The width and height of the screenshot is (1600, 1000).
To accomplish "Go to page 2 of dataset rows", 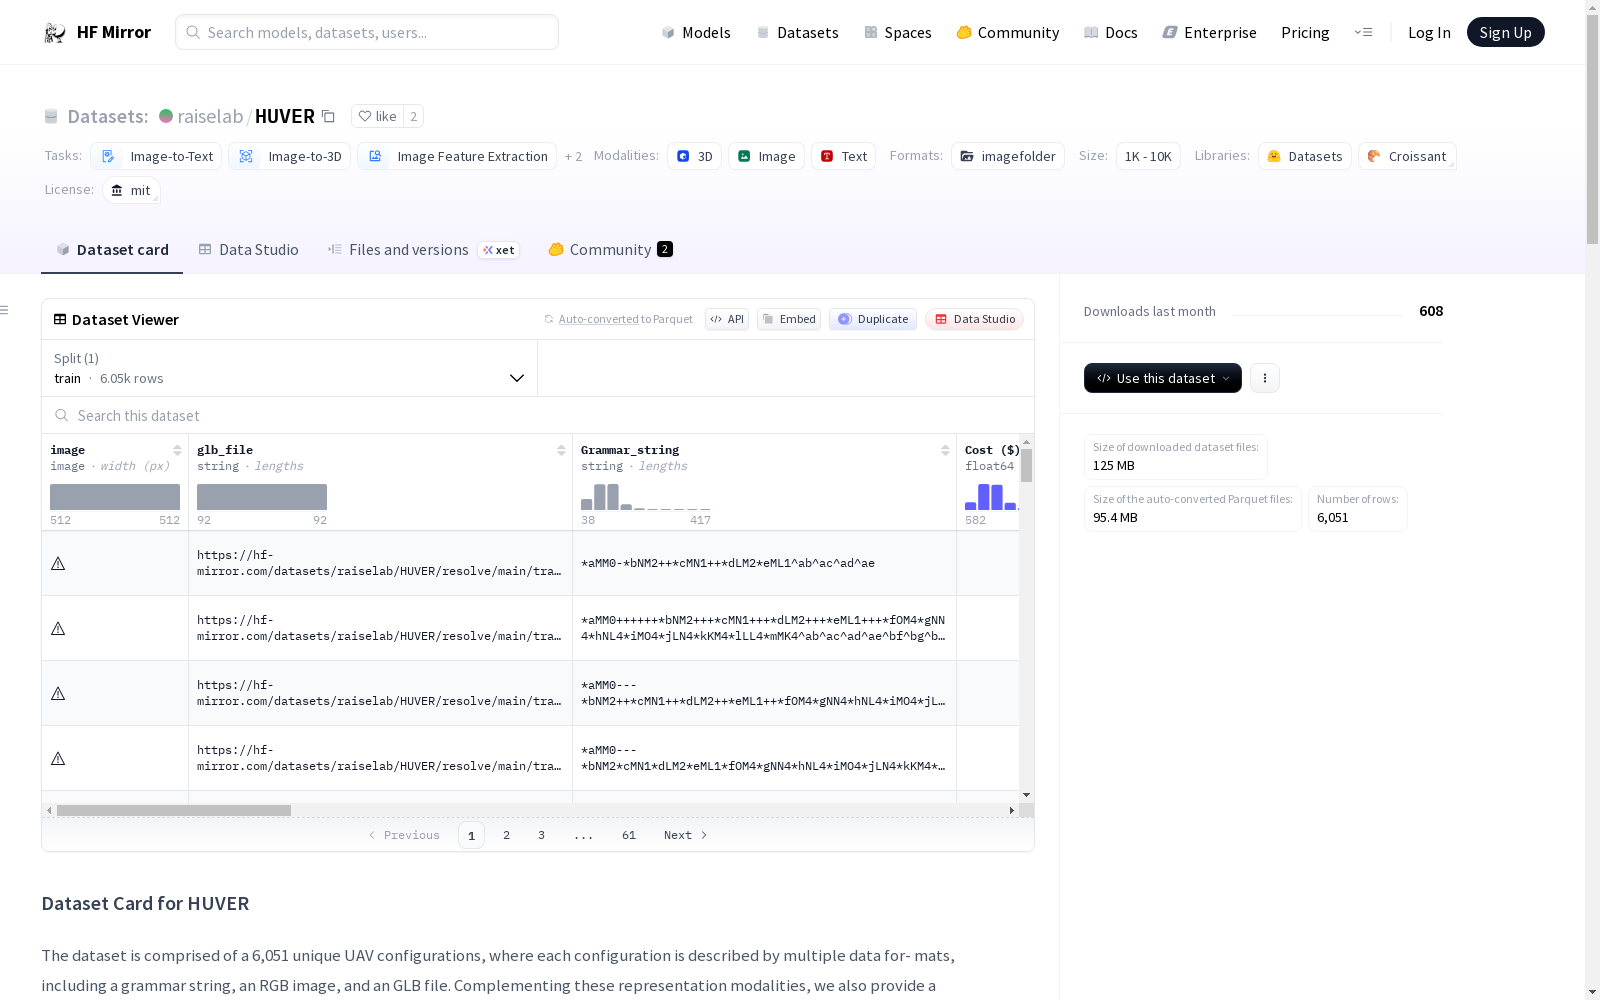I will point(507,835).
